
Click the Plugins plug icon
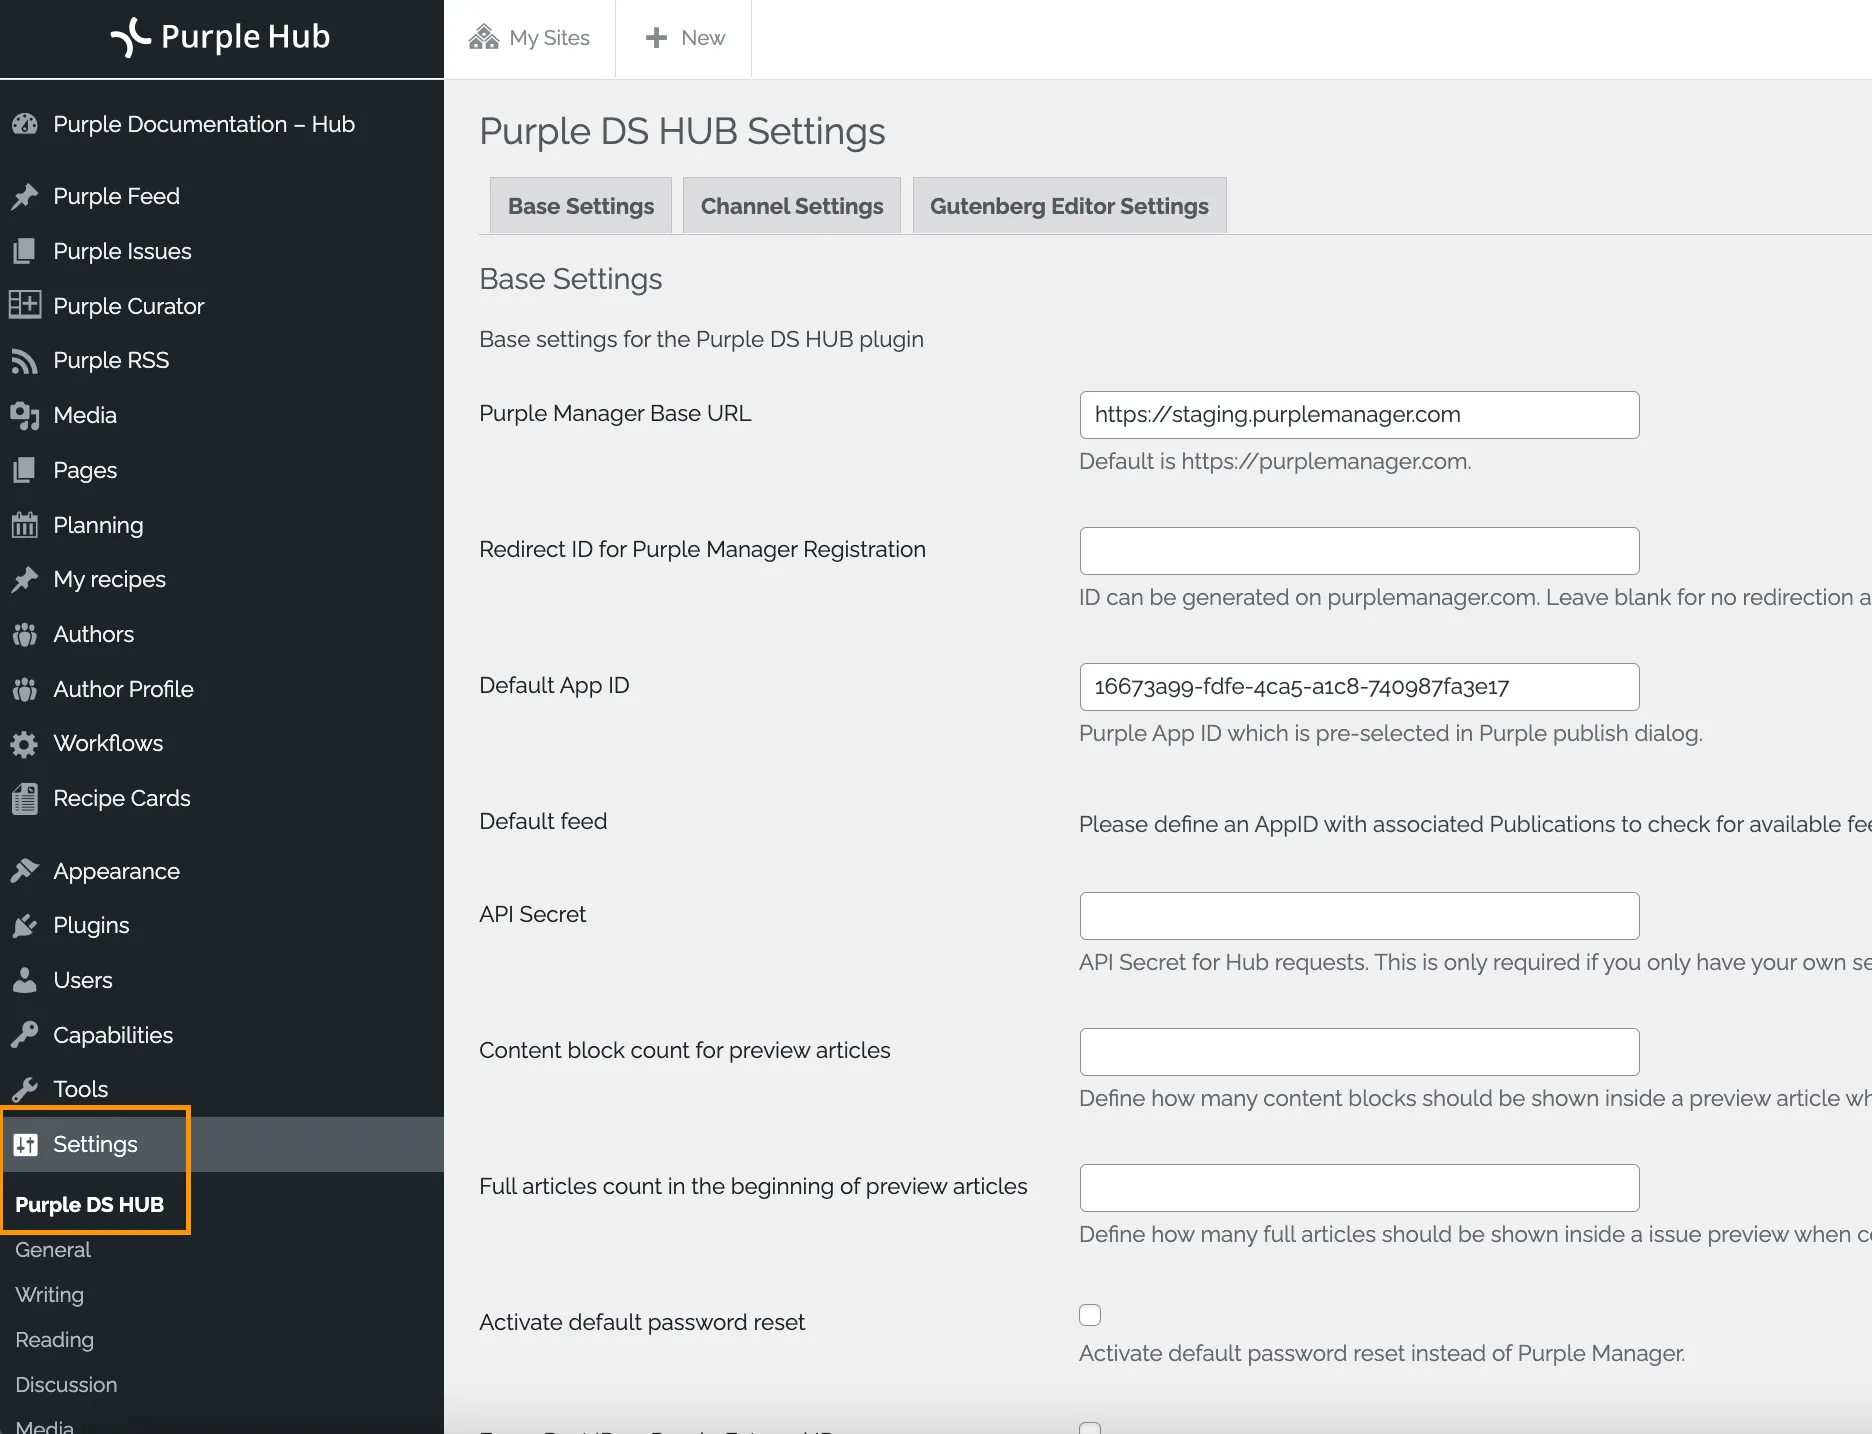point(25,926)
